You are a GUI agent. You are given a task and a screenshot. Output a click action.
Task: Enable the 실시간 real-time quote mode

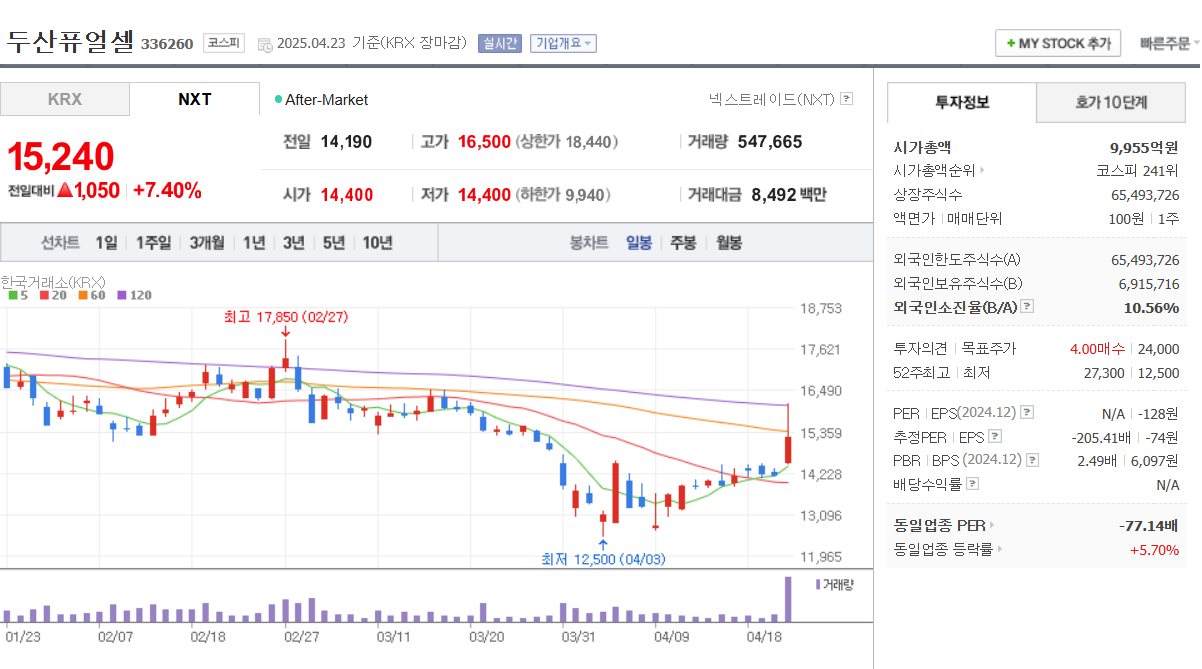tap(499, 44)
